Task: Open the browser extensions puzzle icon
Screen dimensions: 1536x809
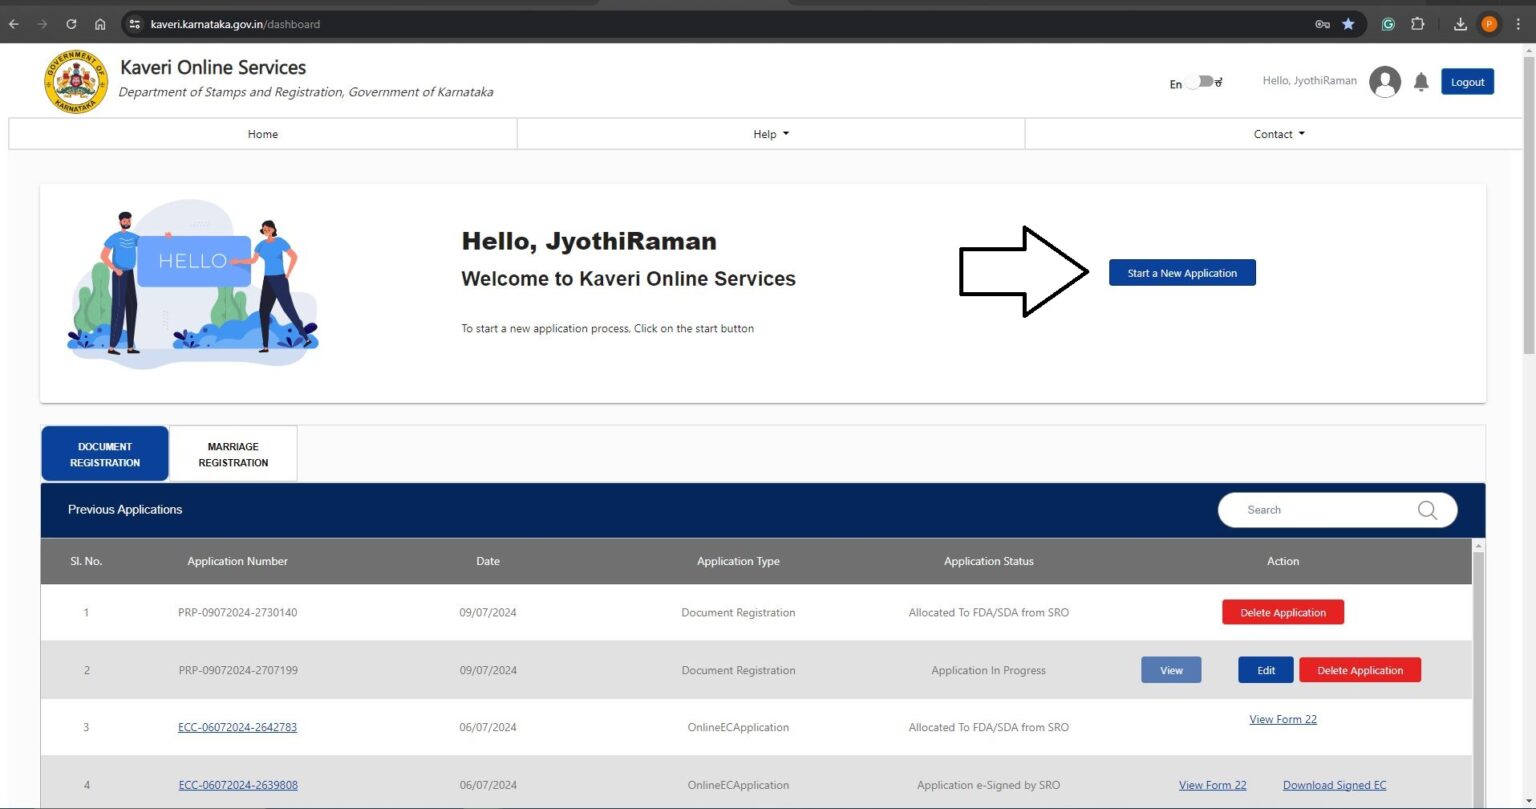Action: [x=1417, y=24]
